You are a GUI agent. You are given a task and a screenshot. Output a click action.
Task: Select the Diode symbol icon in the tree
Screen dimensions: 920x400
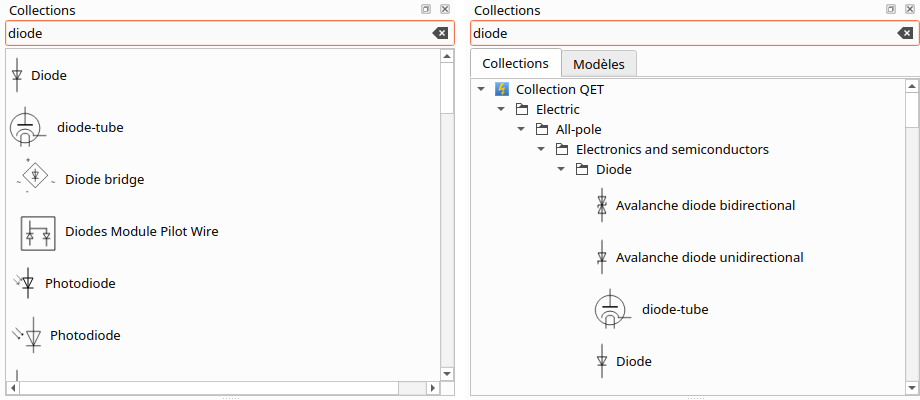(601, 361)
